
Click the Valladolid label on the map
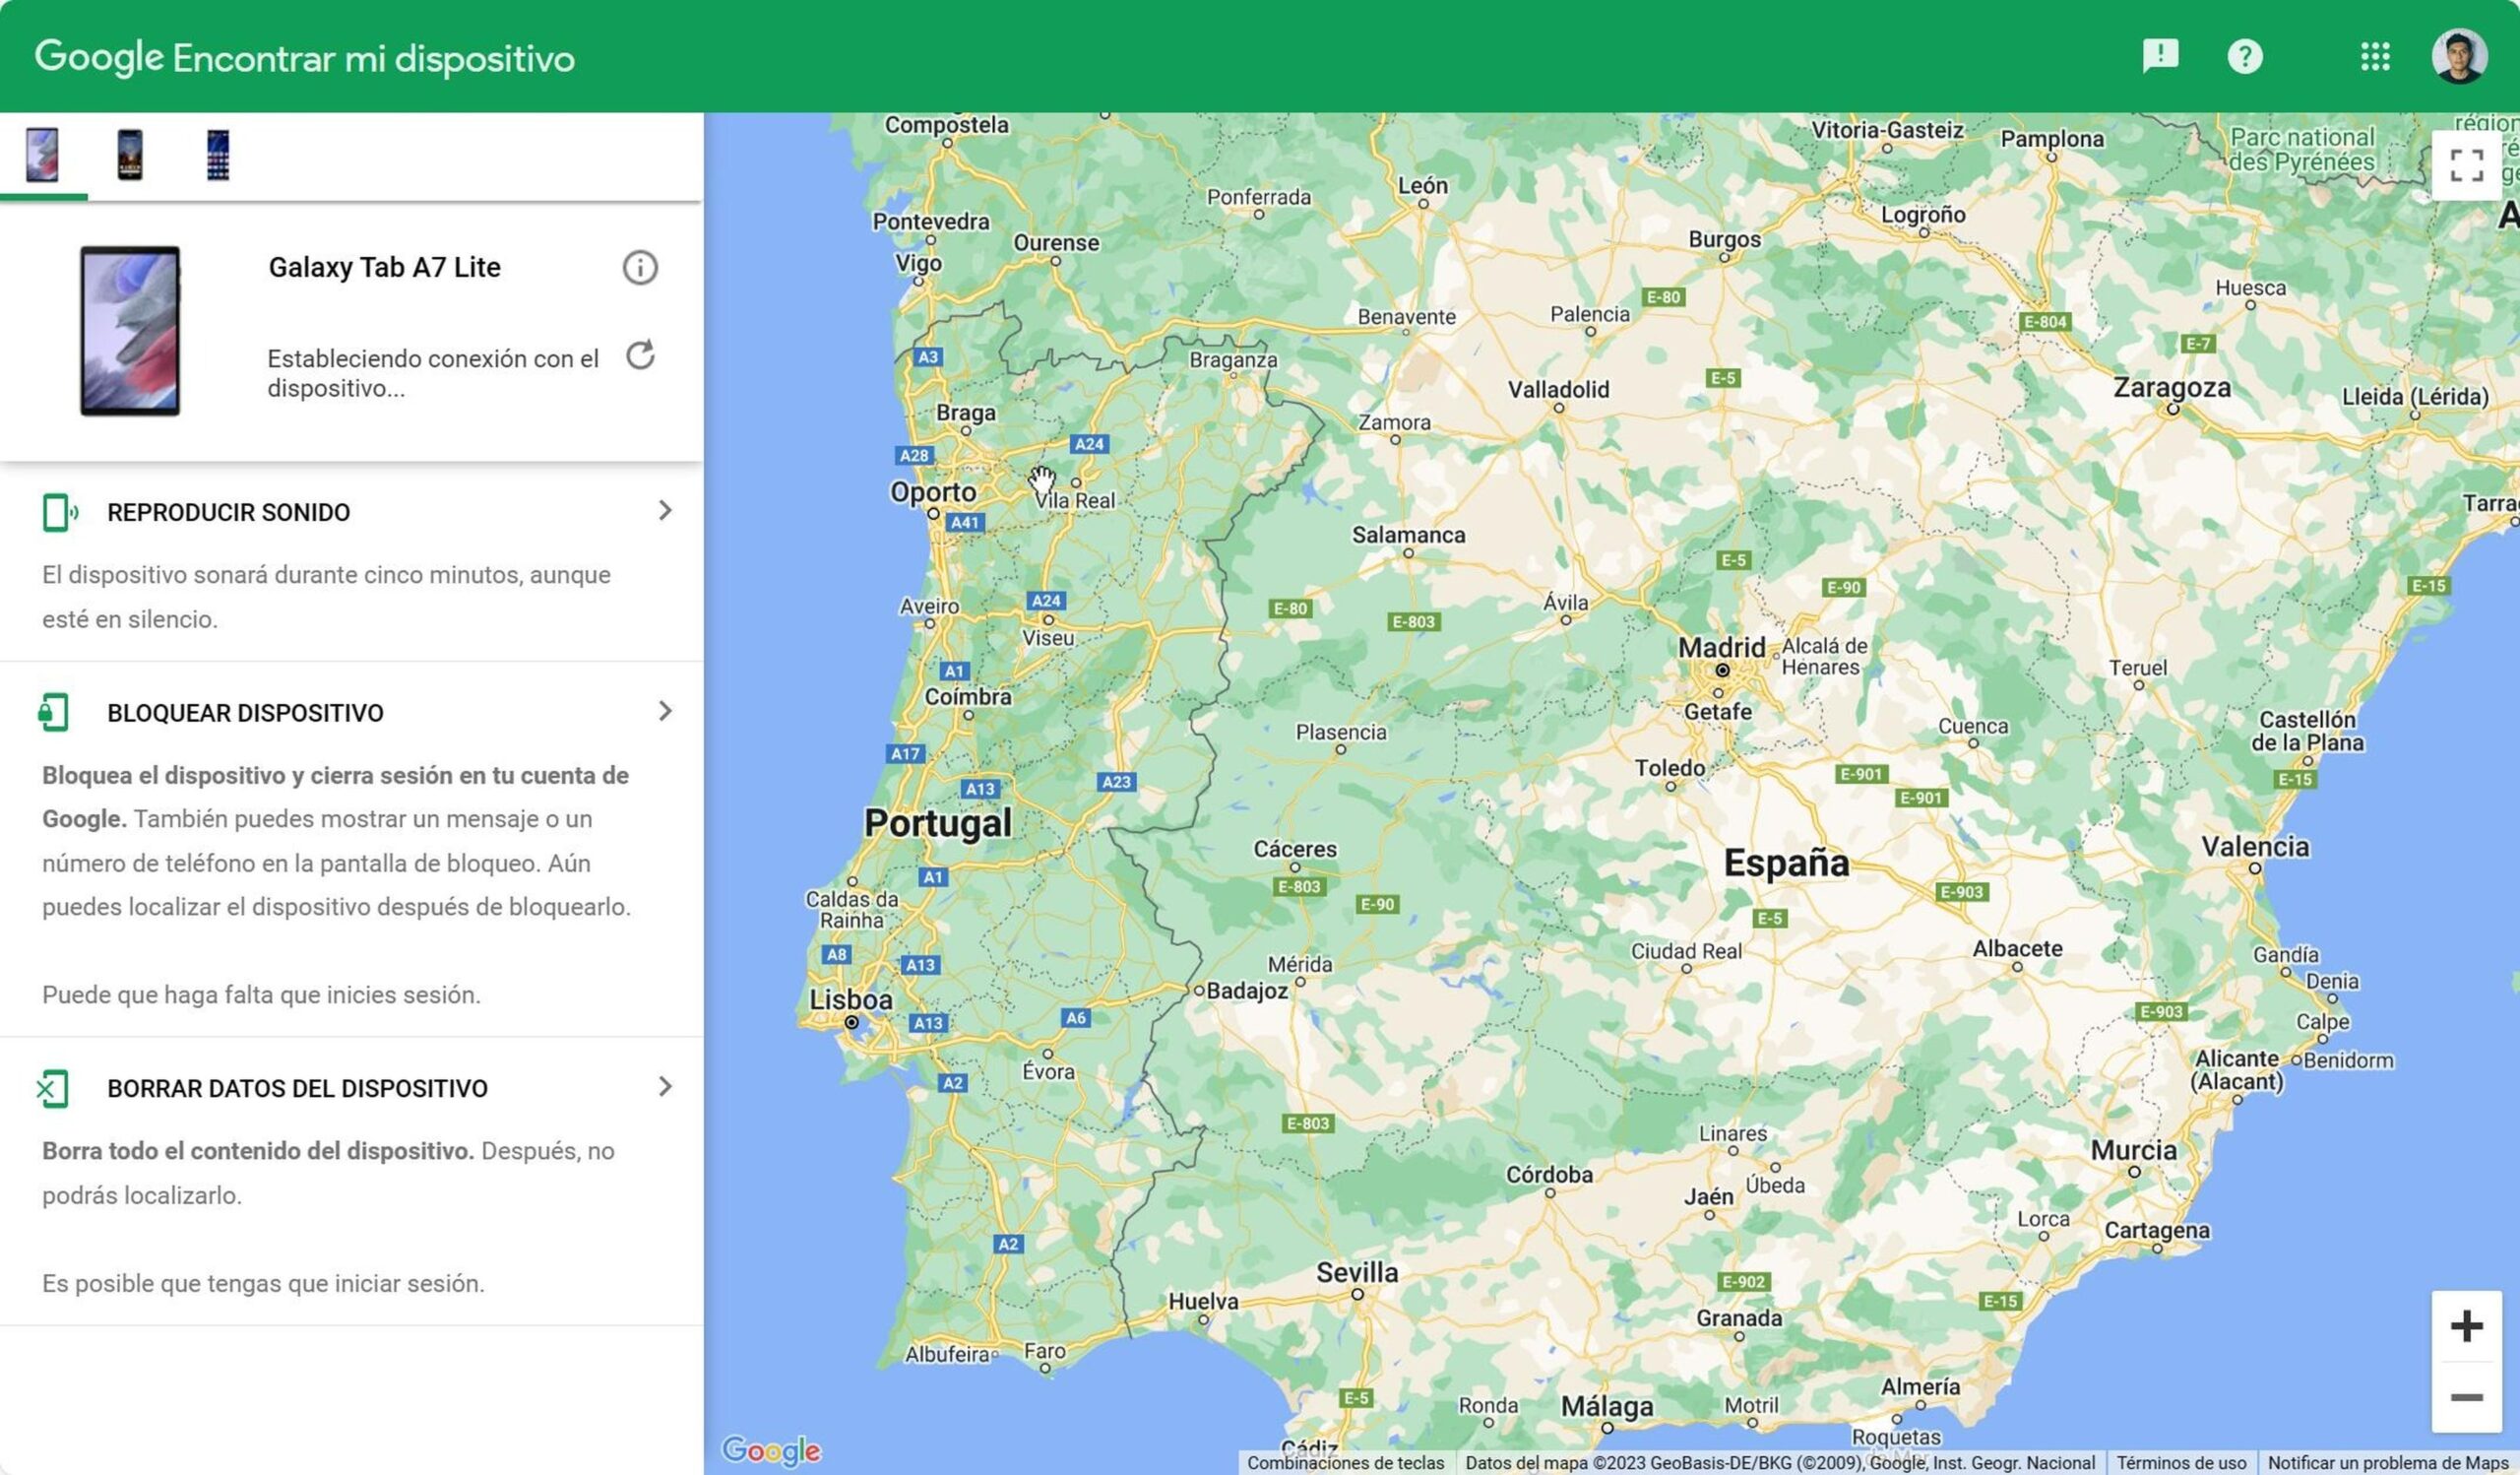point(1558,390)
